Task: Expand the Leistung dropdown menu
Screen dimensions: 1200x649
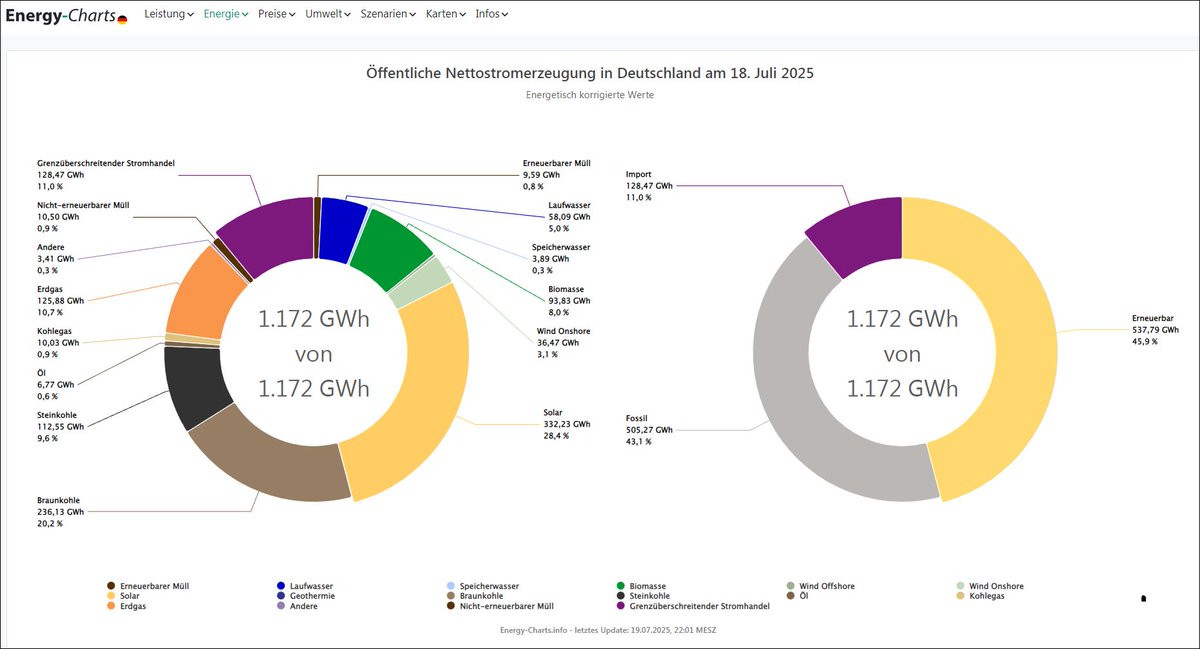Action: [x=168, y=14]
